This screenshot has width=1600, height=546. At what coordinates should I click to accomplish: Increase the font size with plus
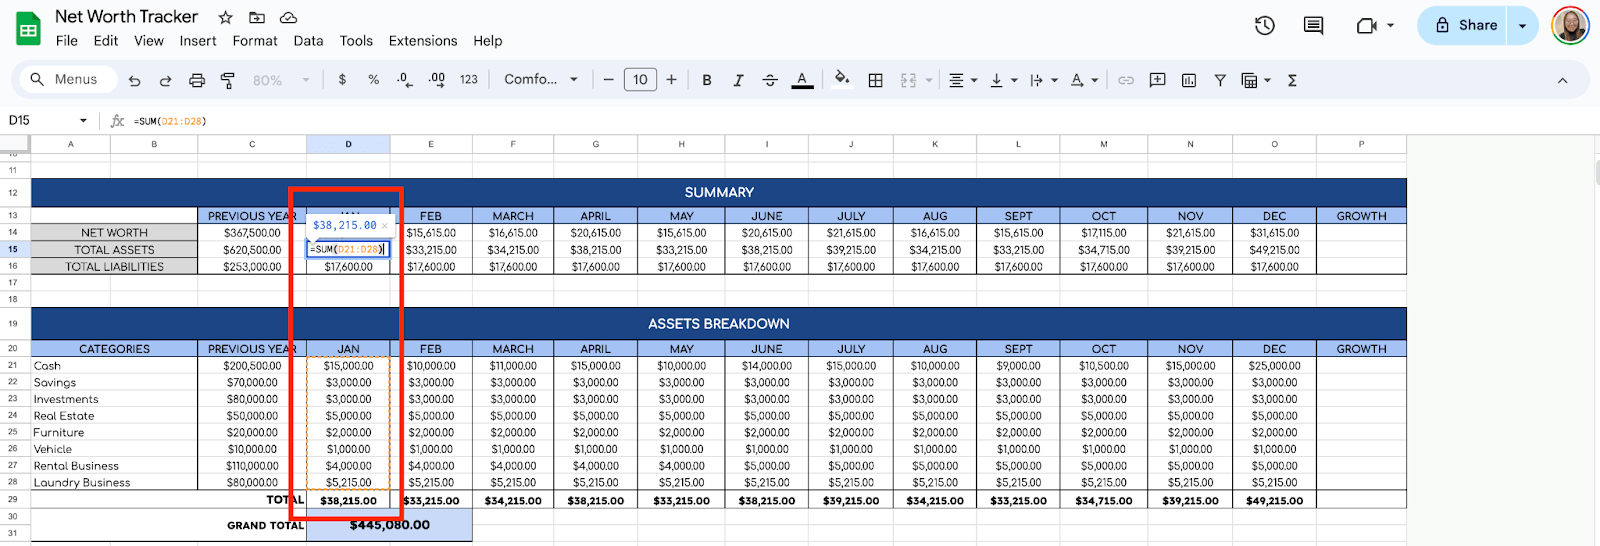pos(671,80)
